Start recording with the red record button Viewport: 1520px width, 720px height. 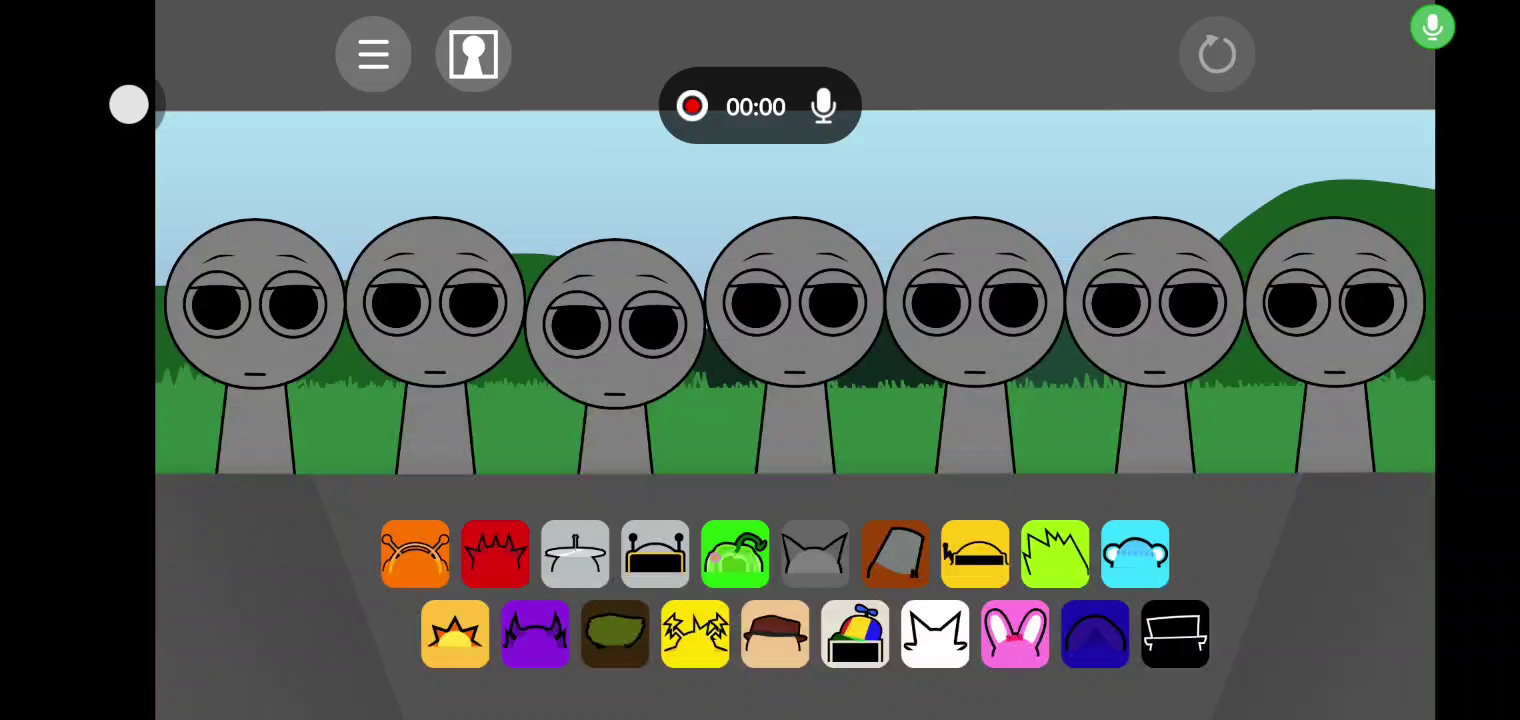692,106
